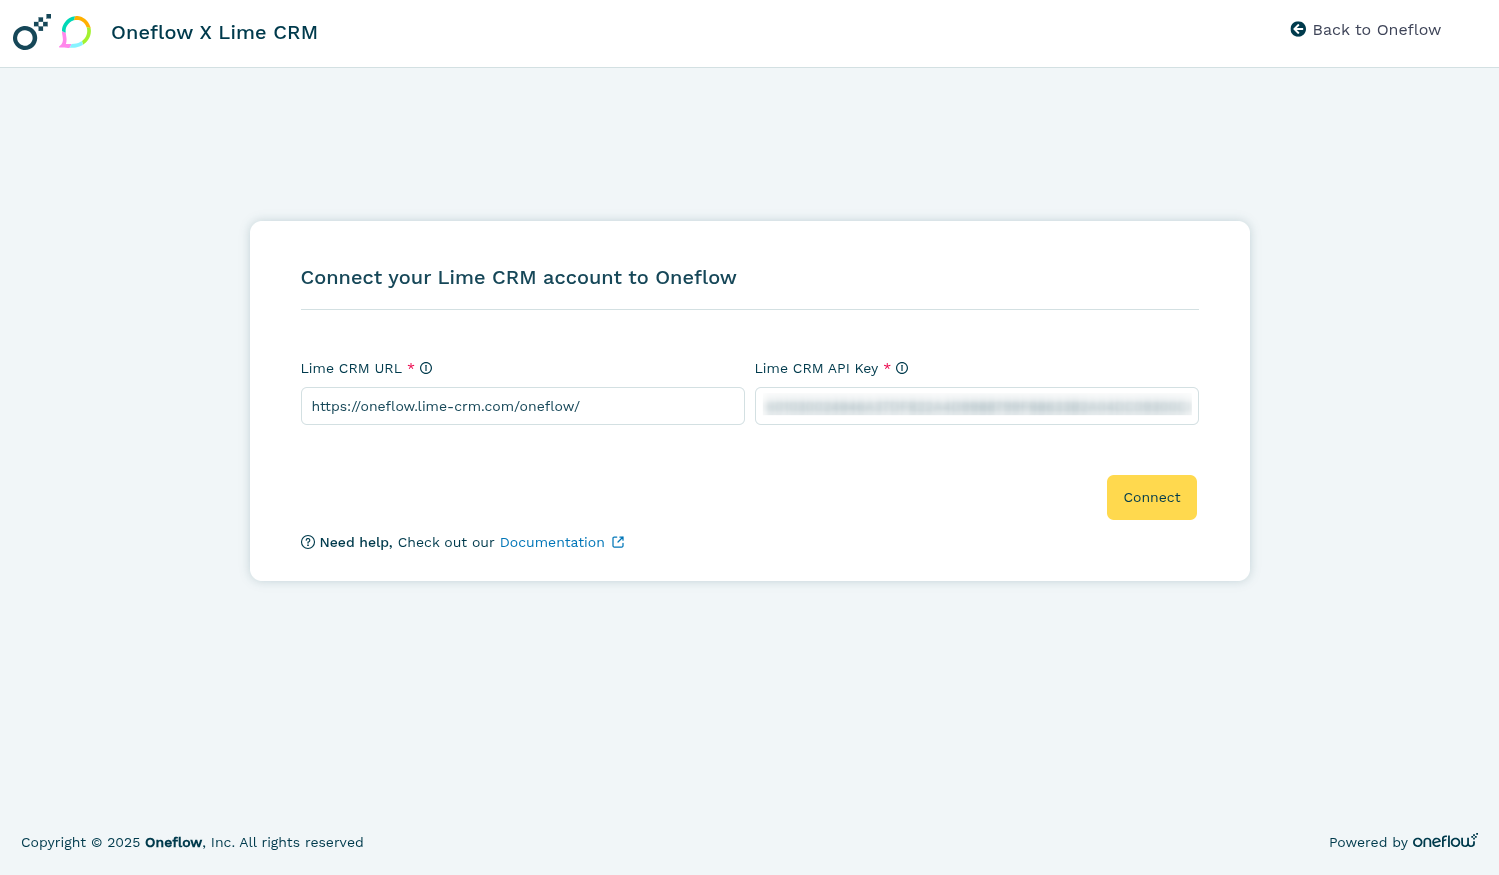Click the external link icon beside Documentation
This screenshot has width=1499, height=875.
tap(618, 542)
